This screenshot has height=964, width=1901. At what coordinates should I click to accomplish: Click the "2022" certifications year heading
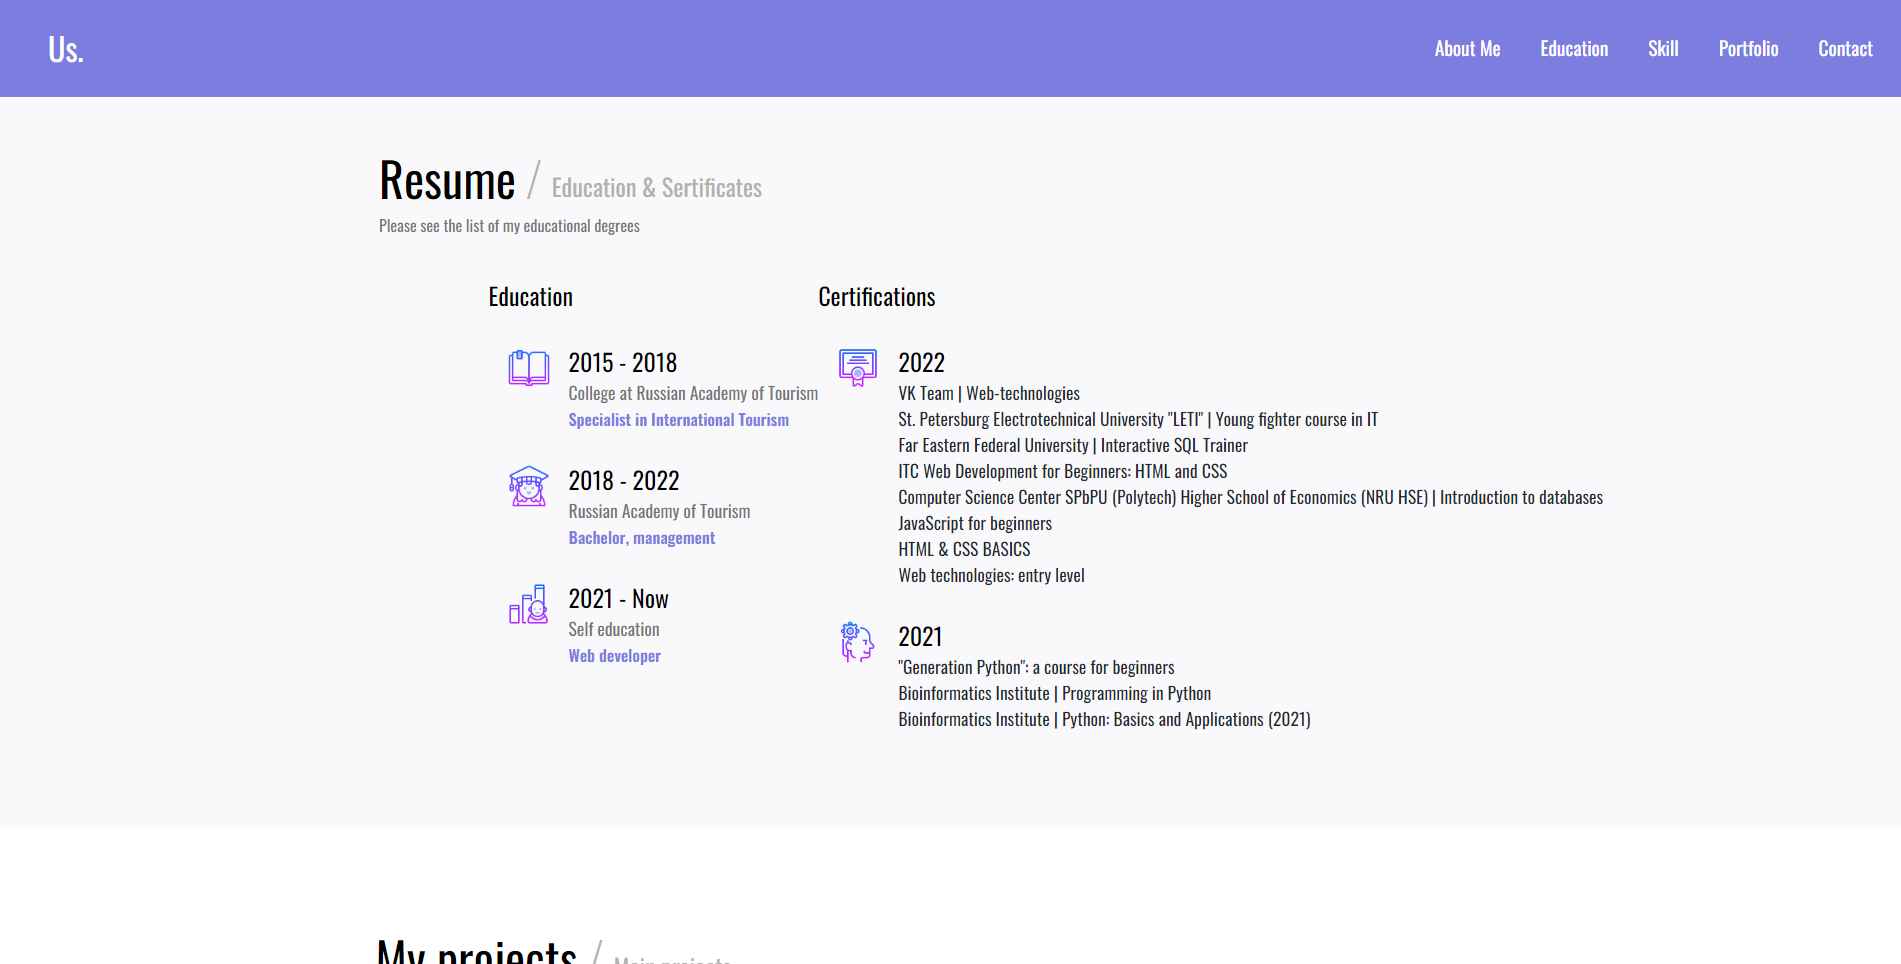(x=921, y=363)
